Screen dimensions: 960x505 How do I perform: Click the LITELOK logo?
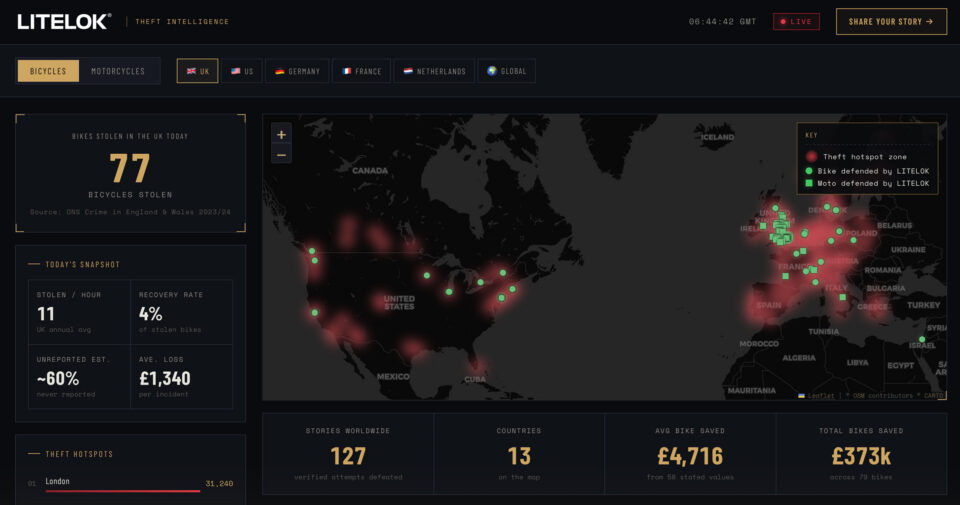coord(64,21)
